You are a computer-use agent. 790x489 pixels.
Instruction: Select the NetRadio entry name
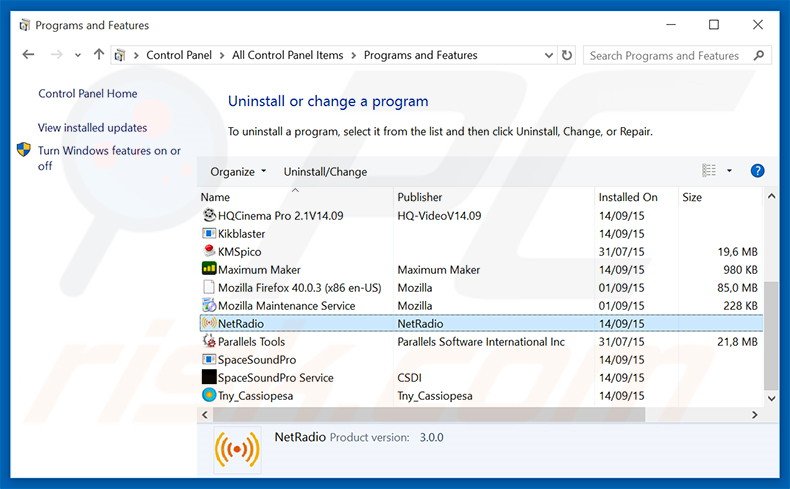coord(241,323)
